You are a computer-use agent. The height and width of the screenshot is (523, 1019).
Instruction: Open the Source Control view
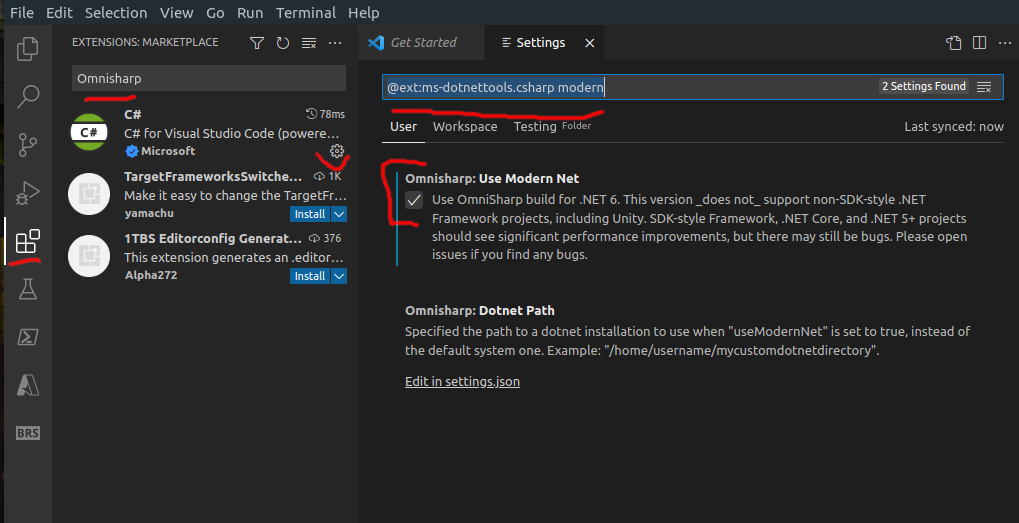(x=27, y=145)
